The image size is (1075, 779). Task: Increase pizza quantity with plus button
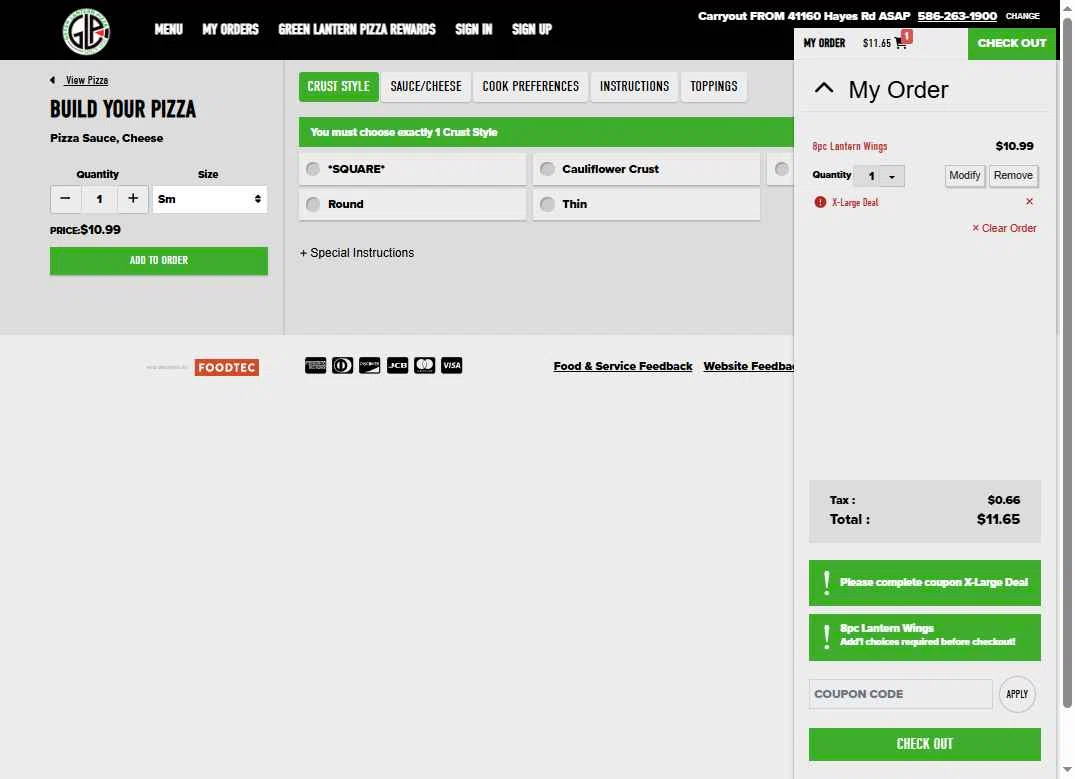[x=133, y=199]
